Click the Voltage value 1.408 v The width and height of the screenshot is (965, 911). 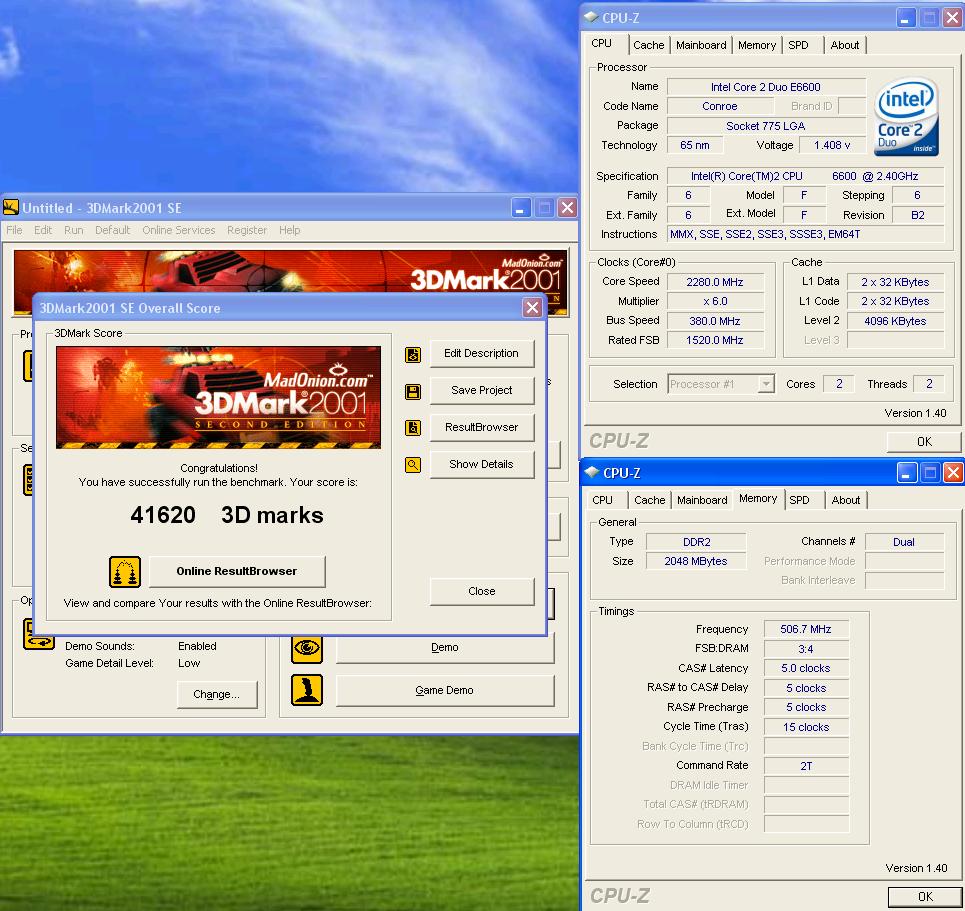[831, 145]
